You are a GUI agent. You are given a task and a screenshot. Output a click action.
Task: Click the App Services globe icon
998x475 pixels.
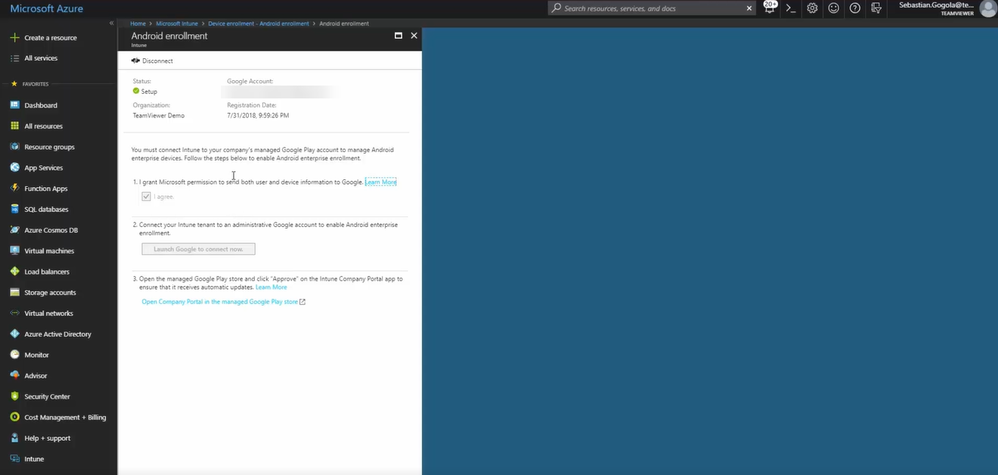[15, 167]
